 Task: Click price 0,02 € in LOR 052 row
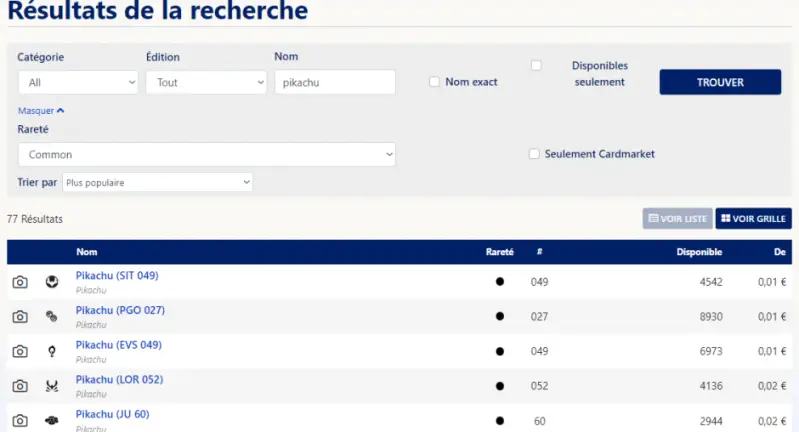(772, 386)
